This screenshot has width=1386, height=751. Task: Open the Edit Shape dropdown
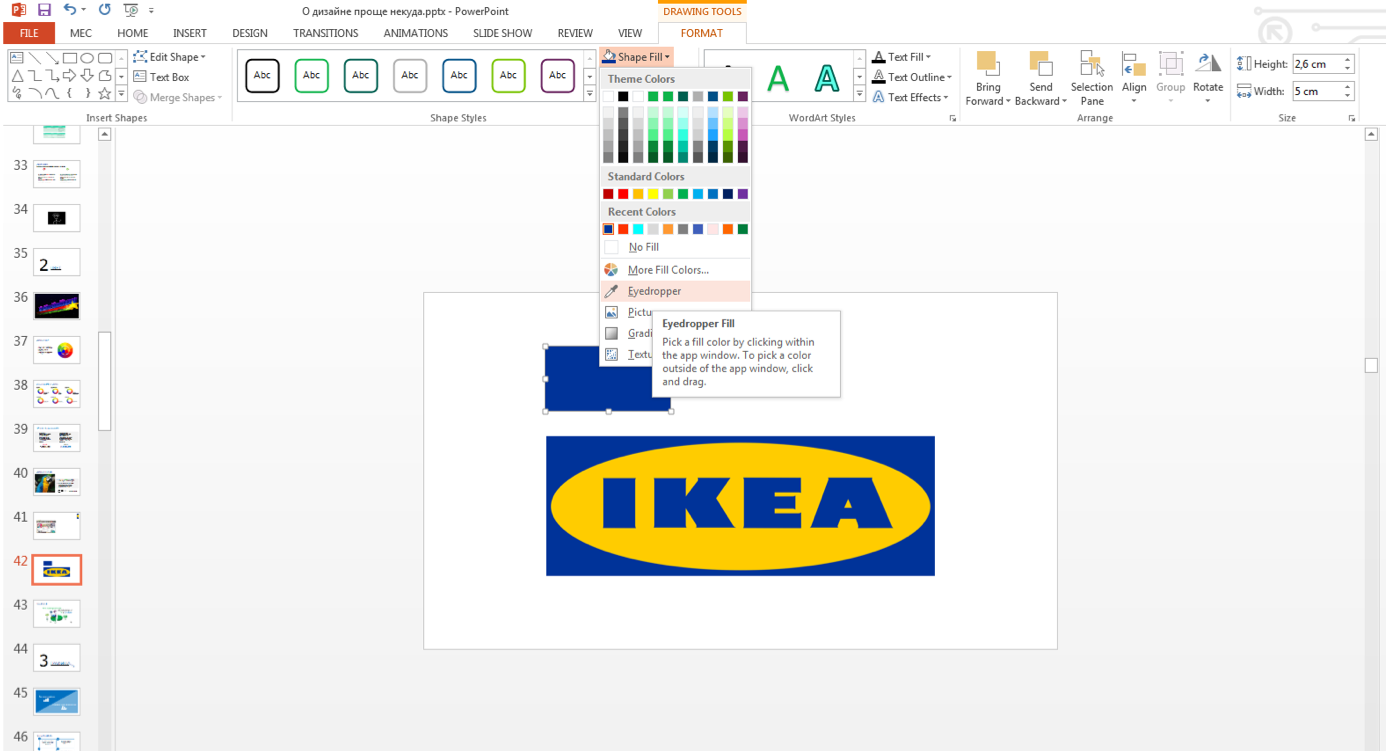(x=169, y=57)
